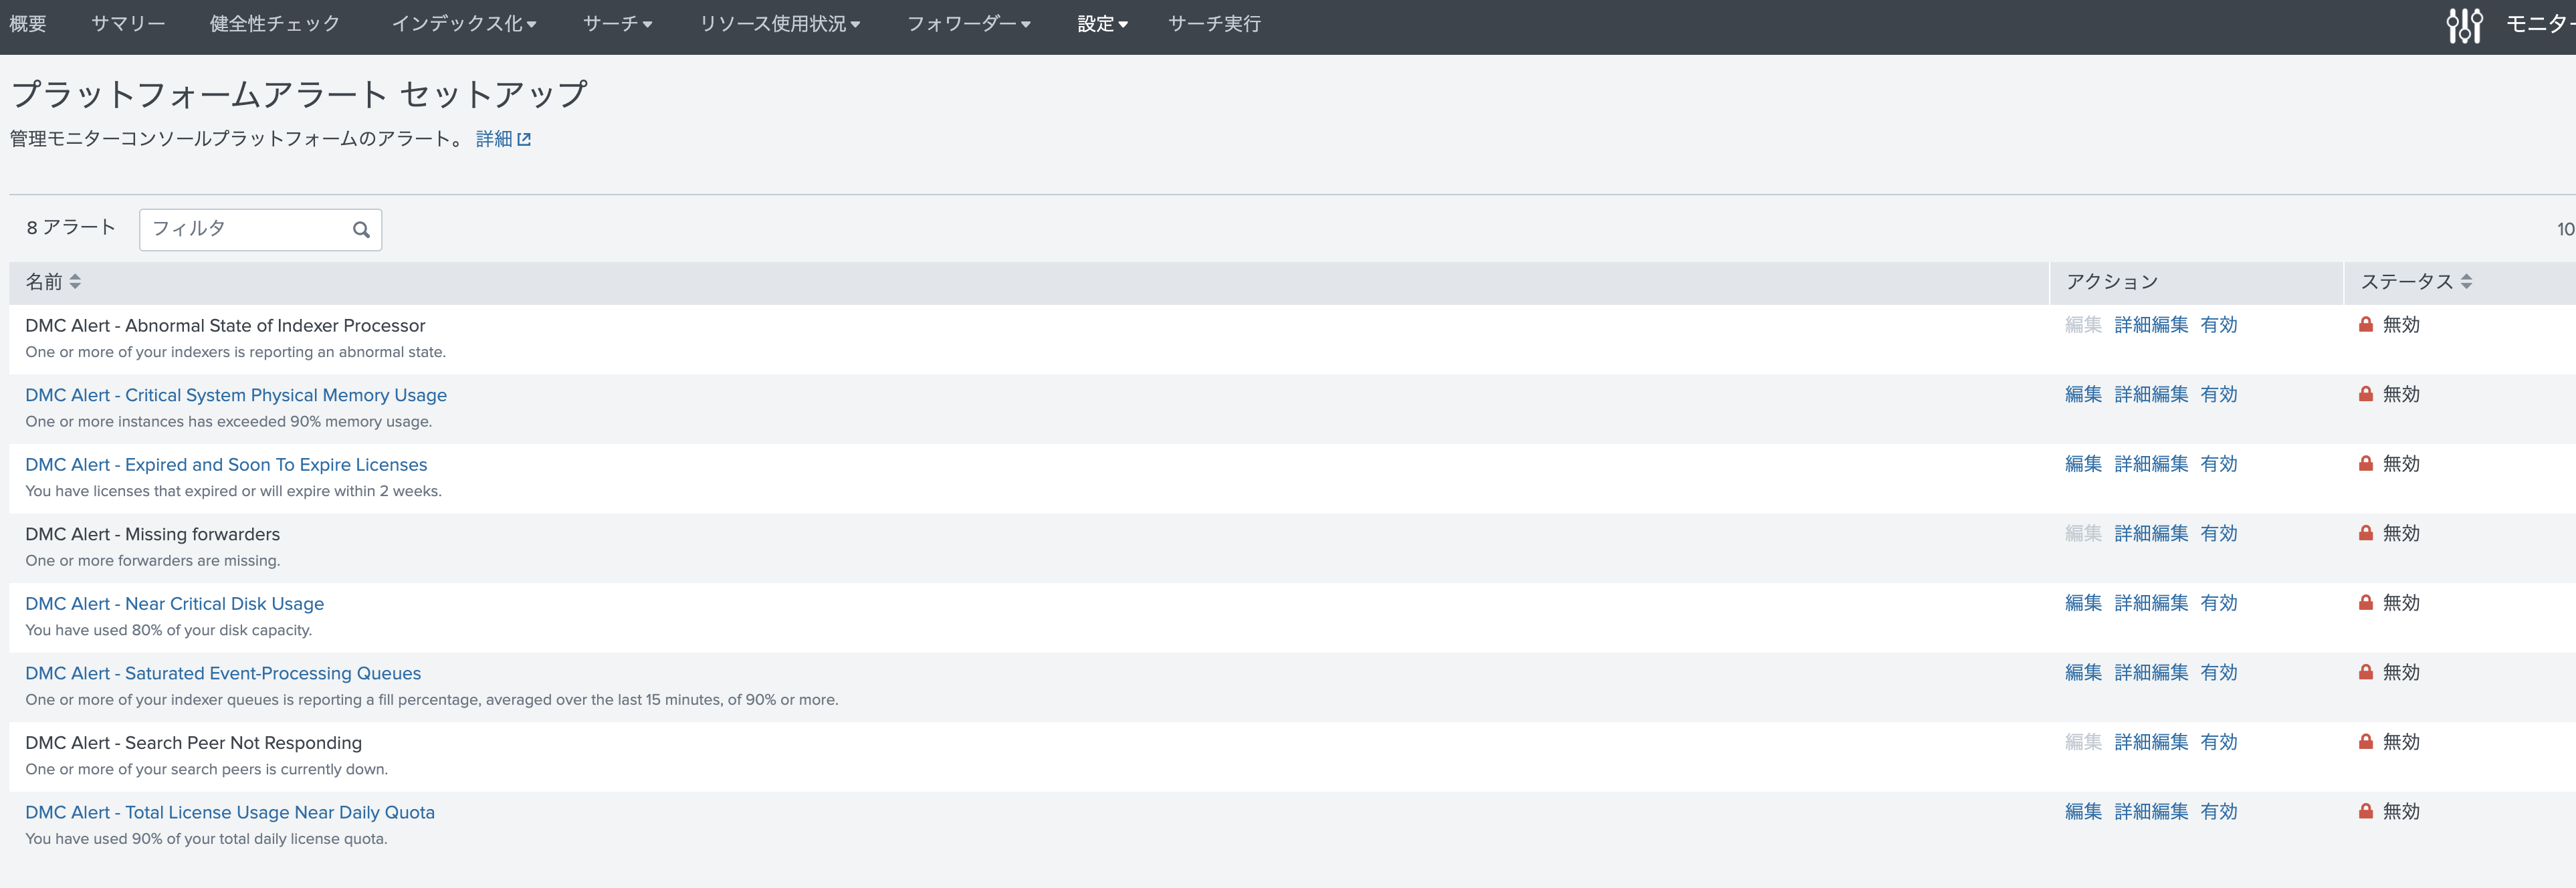The height and width of the screenshot is (888, 2576).
Task: Open the 設定 dropdown menu
Action: pyautogui.click(x=1102, y=24)
